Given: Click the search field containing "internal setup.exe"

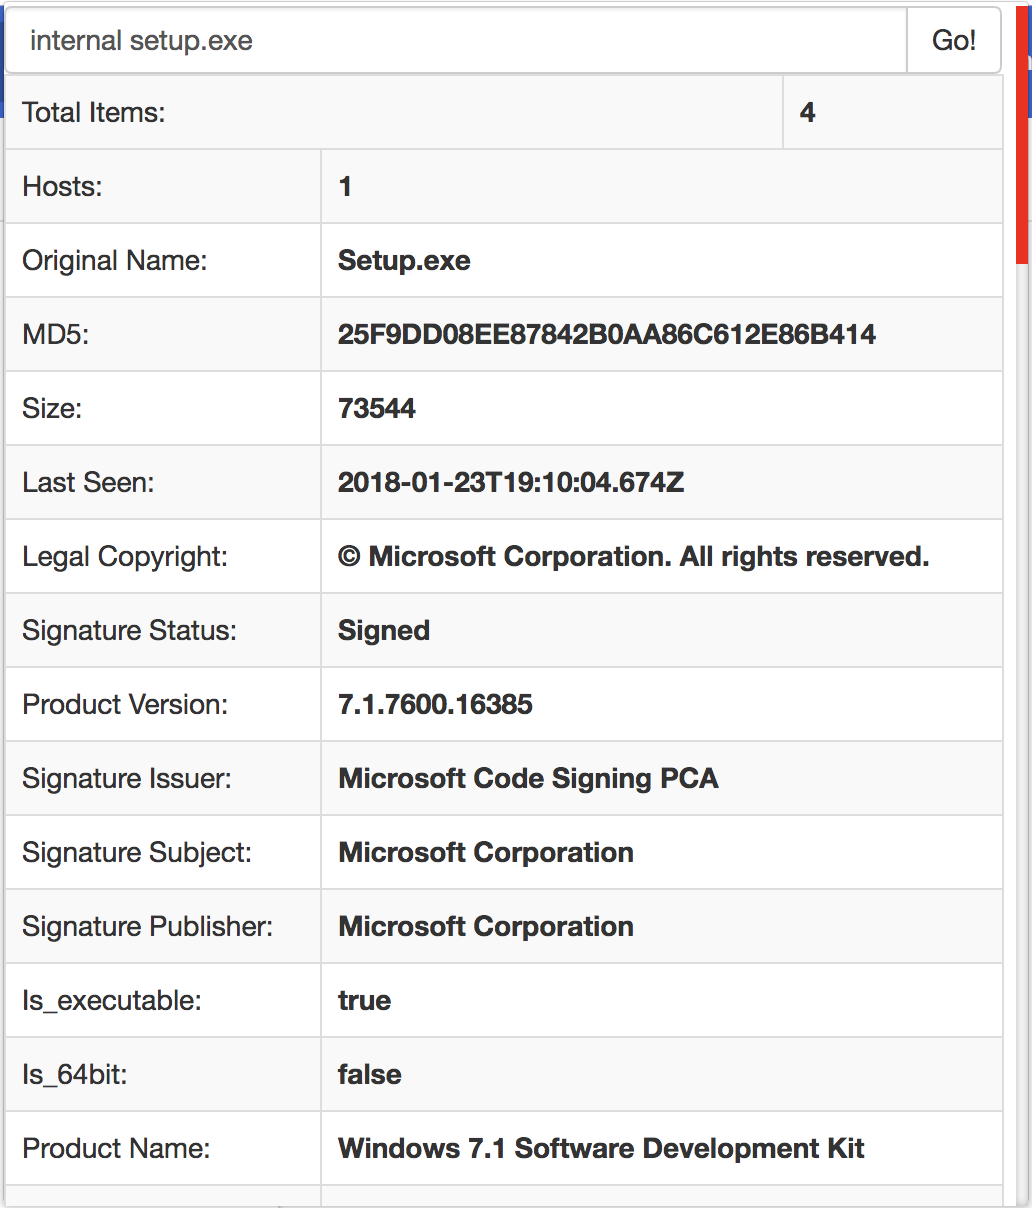Looking at the screenshot, I should pyautogui.click(x=455, y=41).
